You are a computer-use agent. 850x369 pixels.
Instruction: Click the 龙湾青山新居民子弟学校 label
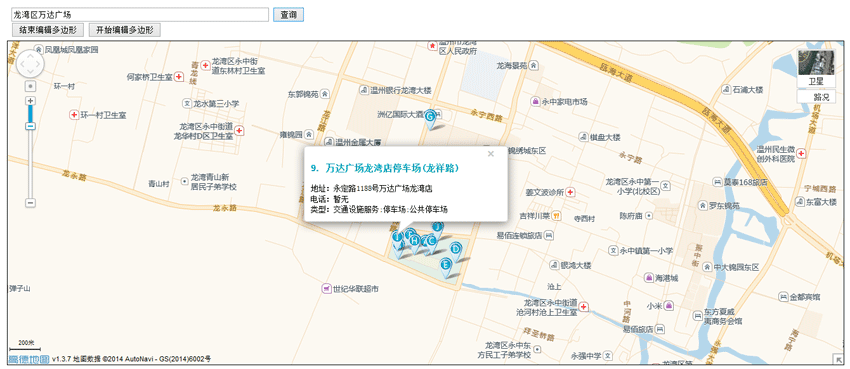tap(214, 182)
